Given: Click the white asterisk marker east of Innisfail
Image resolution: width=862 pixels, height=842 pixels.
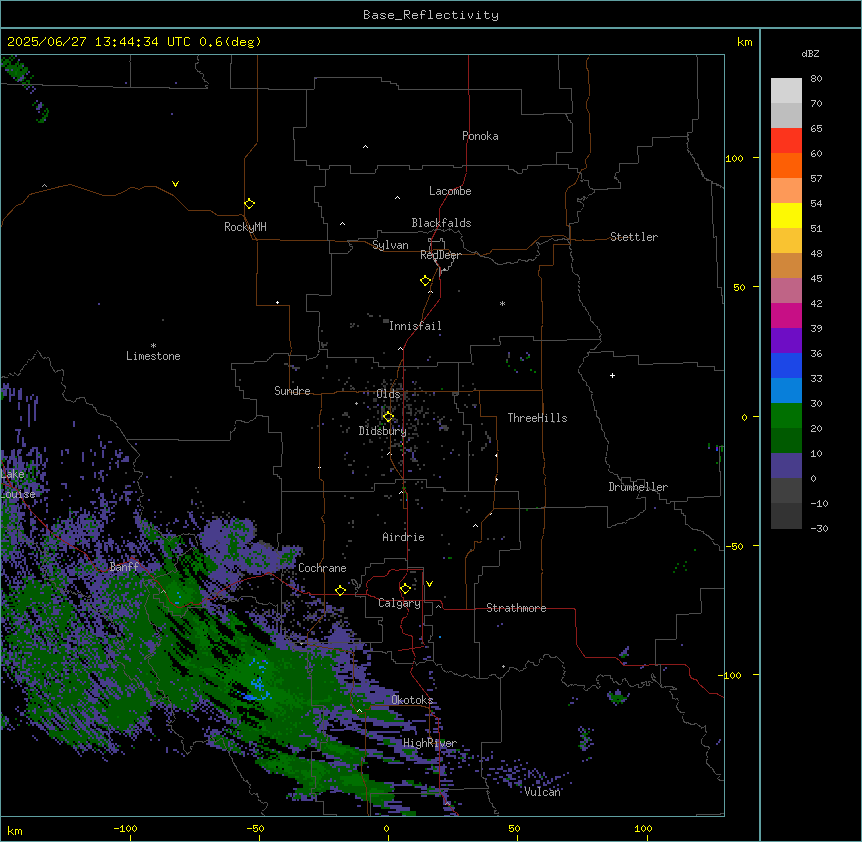Looking at the screenshot, I should (x=502, y=303).
